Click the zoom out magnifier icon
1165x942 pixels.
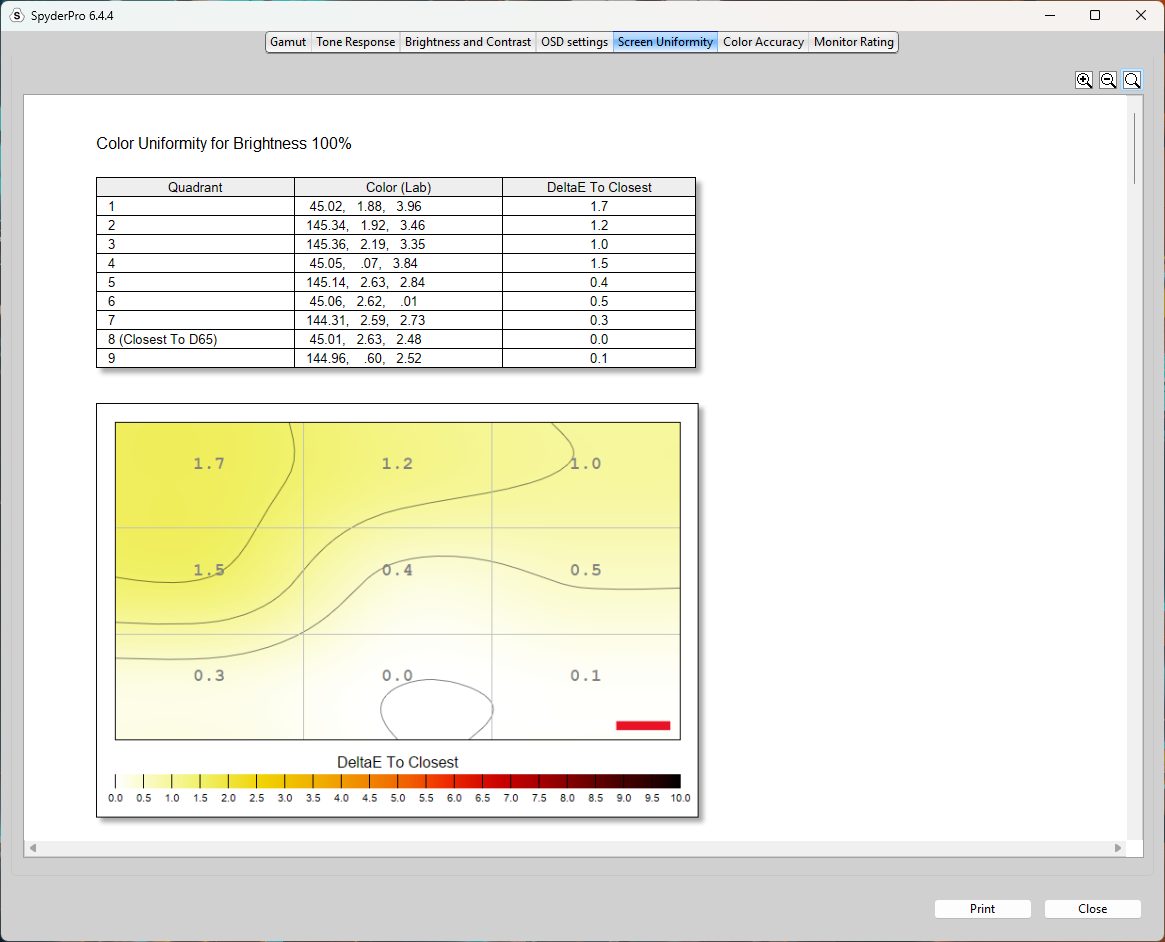[1108, 80]
